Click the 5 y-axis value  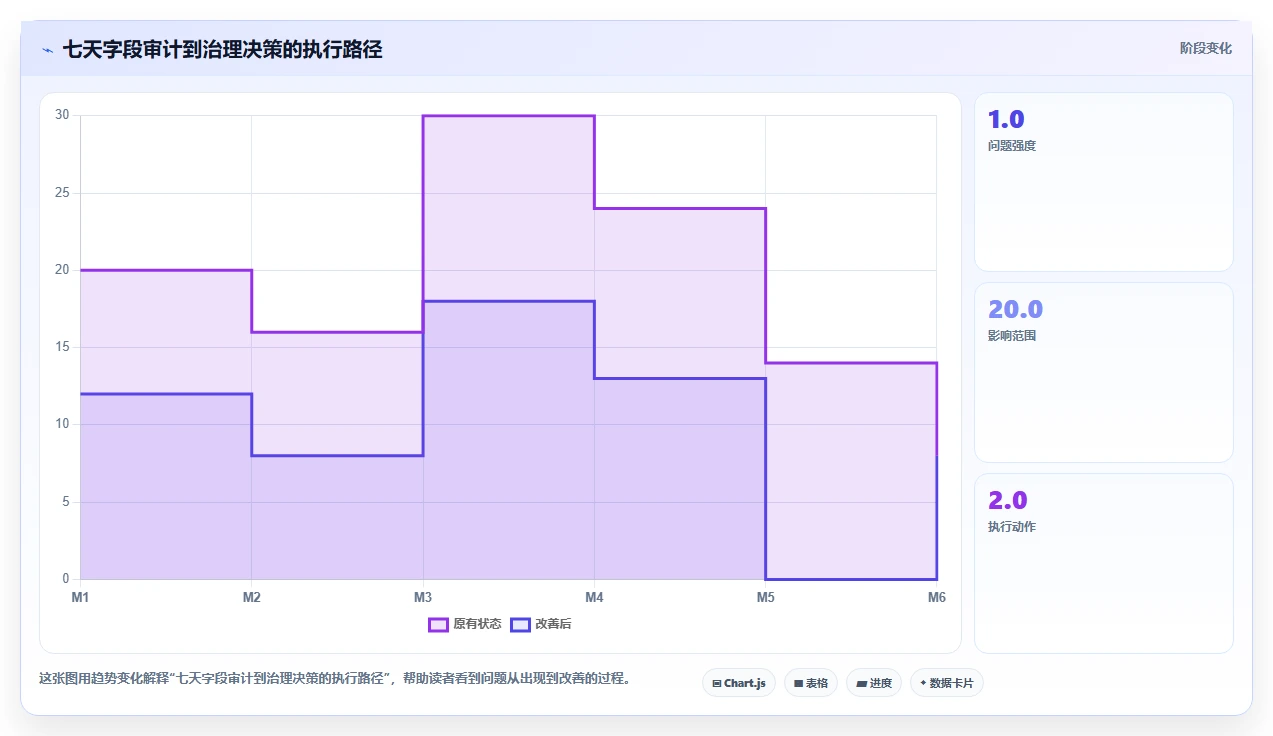click(66, 502)
